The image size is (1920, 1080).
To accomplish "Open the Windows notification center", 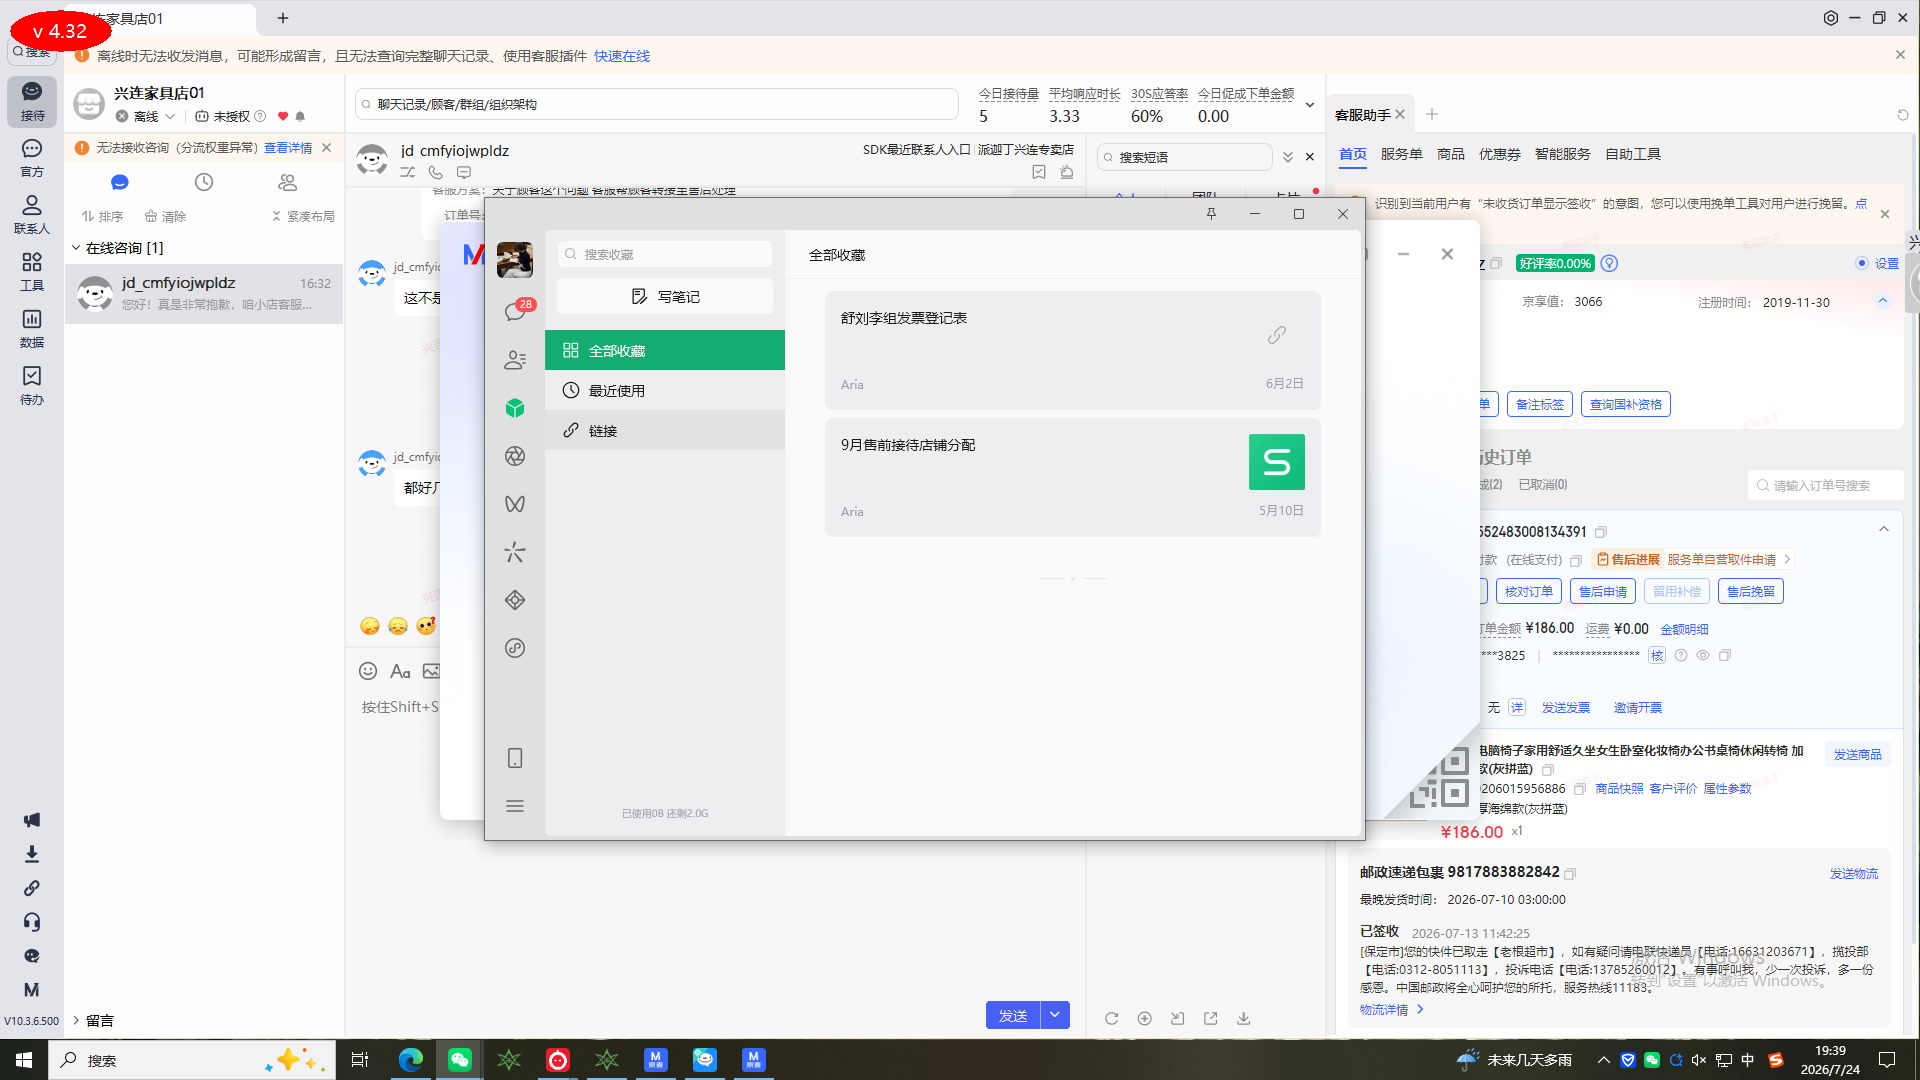I will click(x=1887, y=1060).
